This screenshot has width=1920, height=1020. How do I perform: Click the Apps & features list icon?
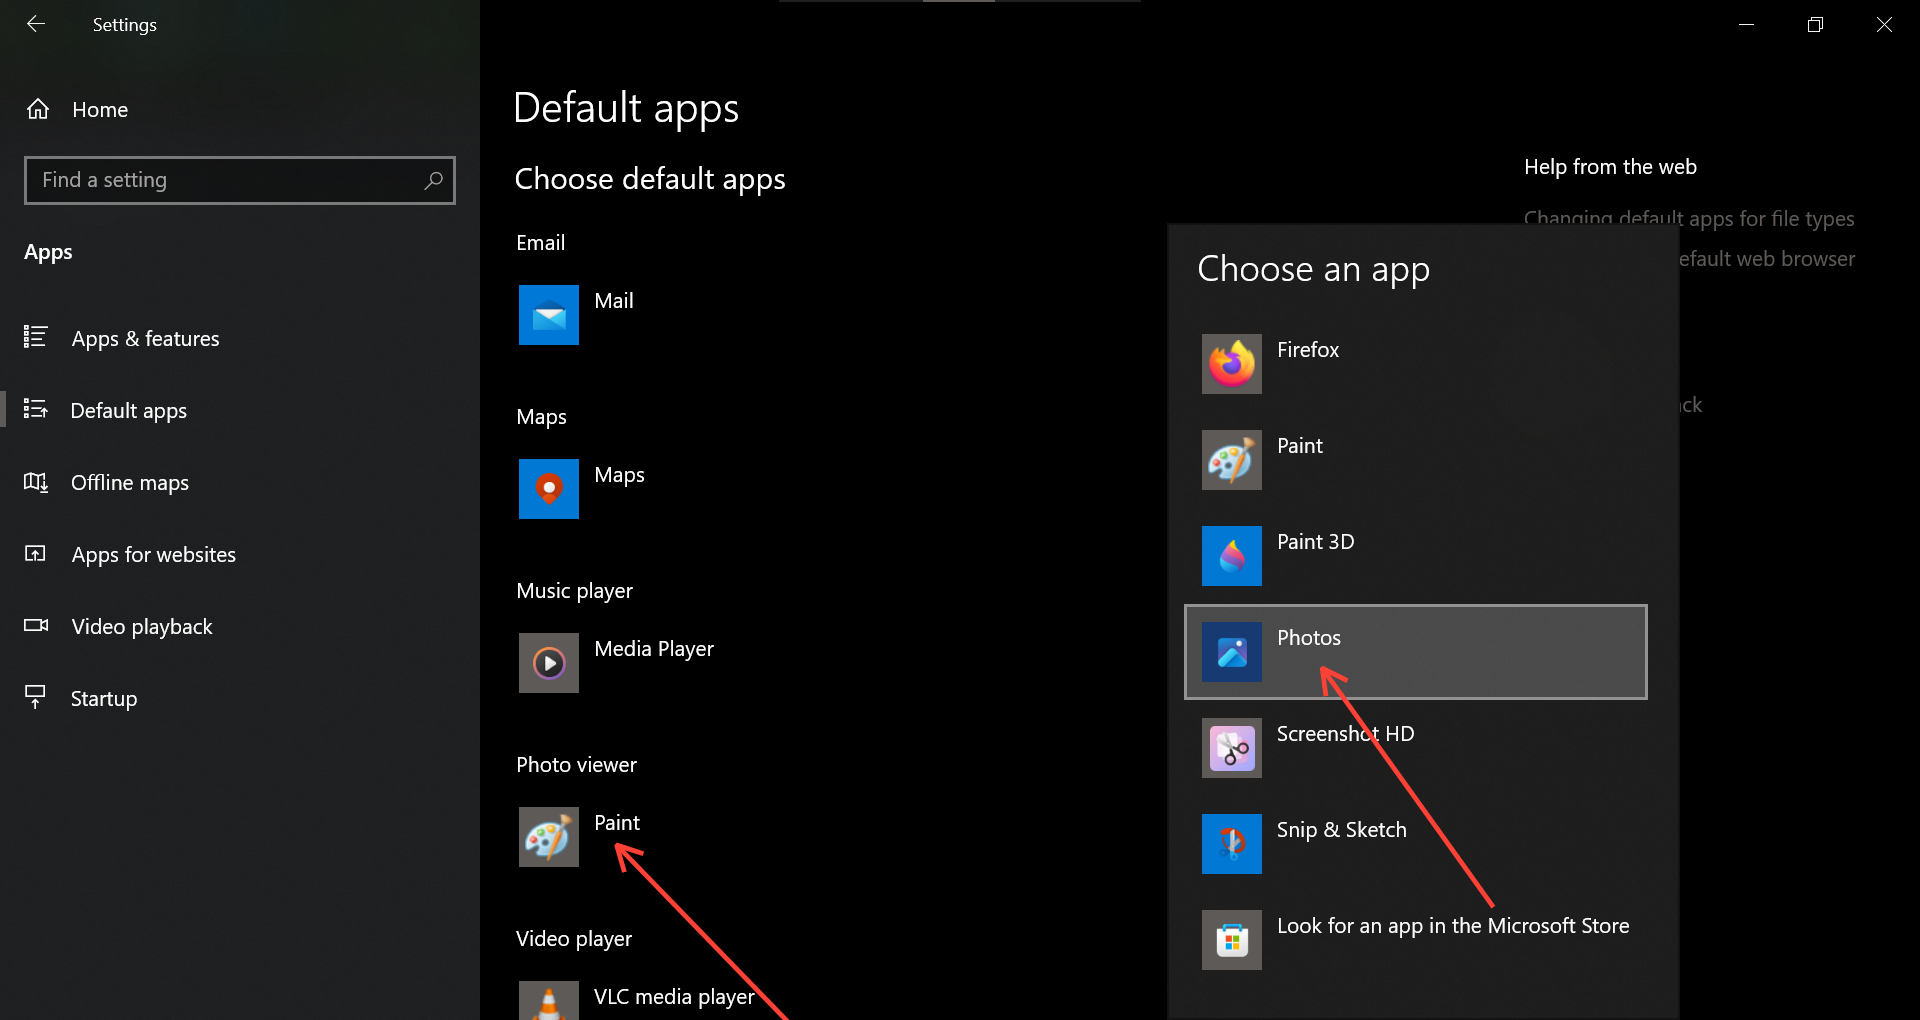36,337
